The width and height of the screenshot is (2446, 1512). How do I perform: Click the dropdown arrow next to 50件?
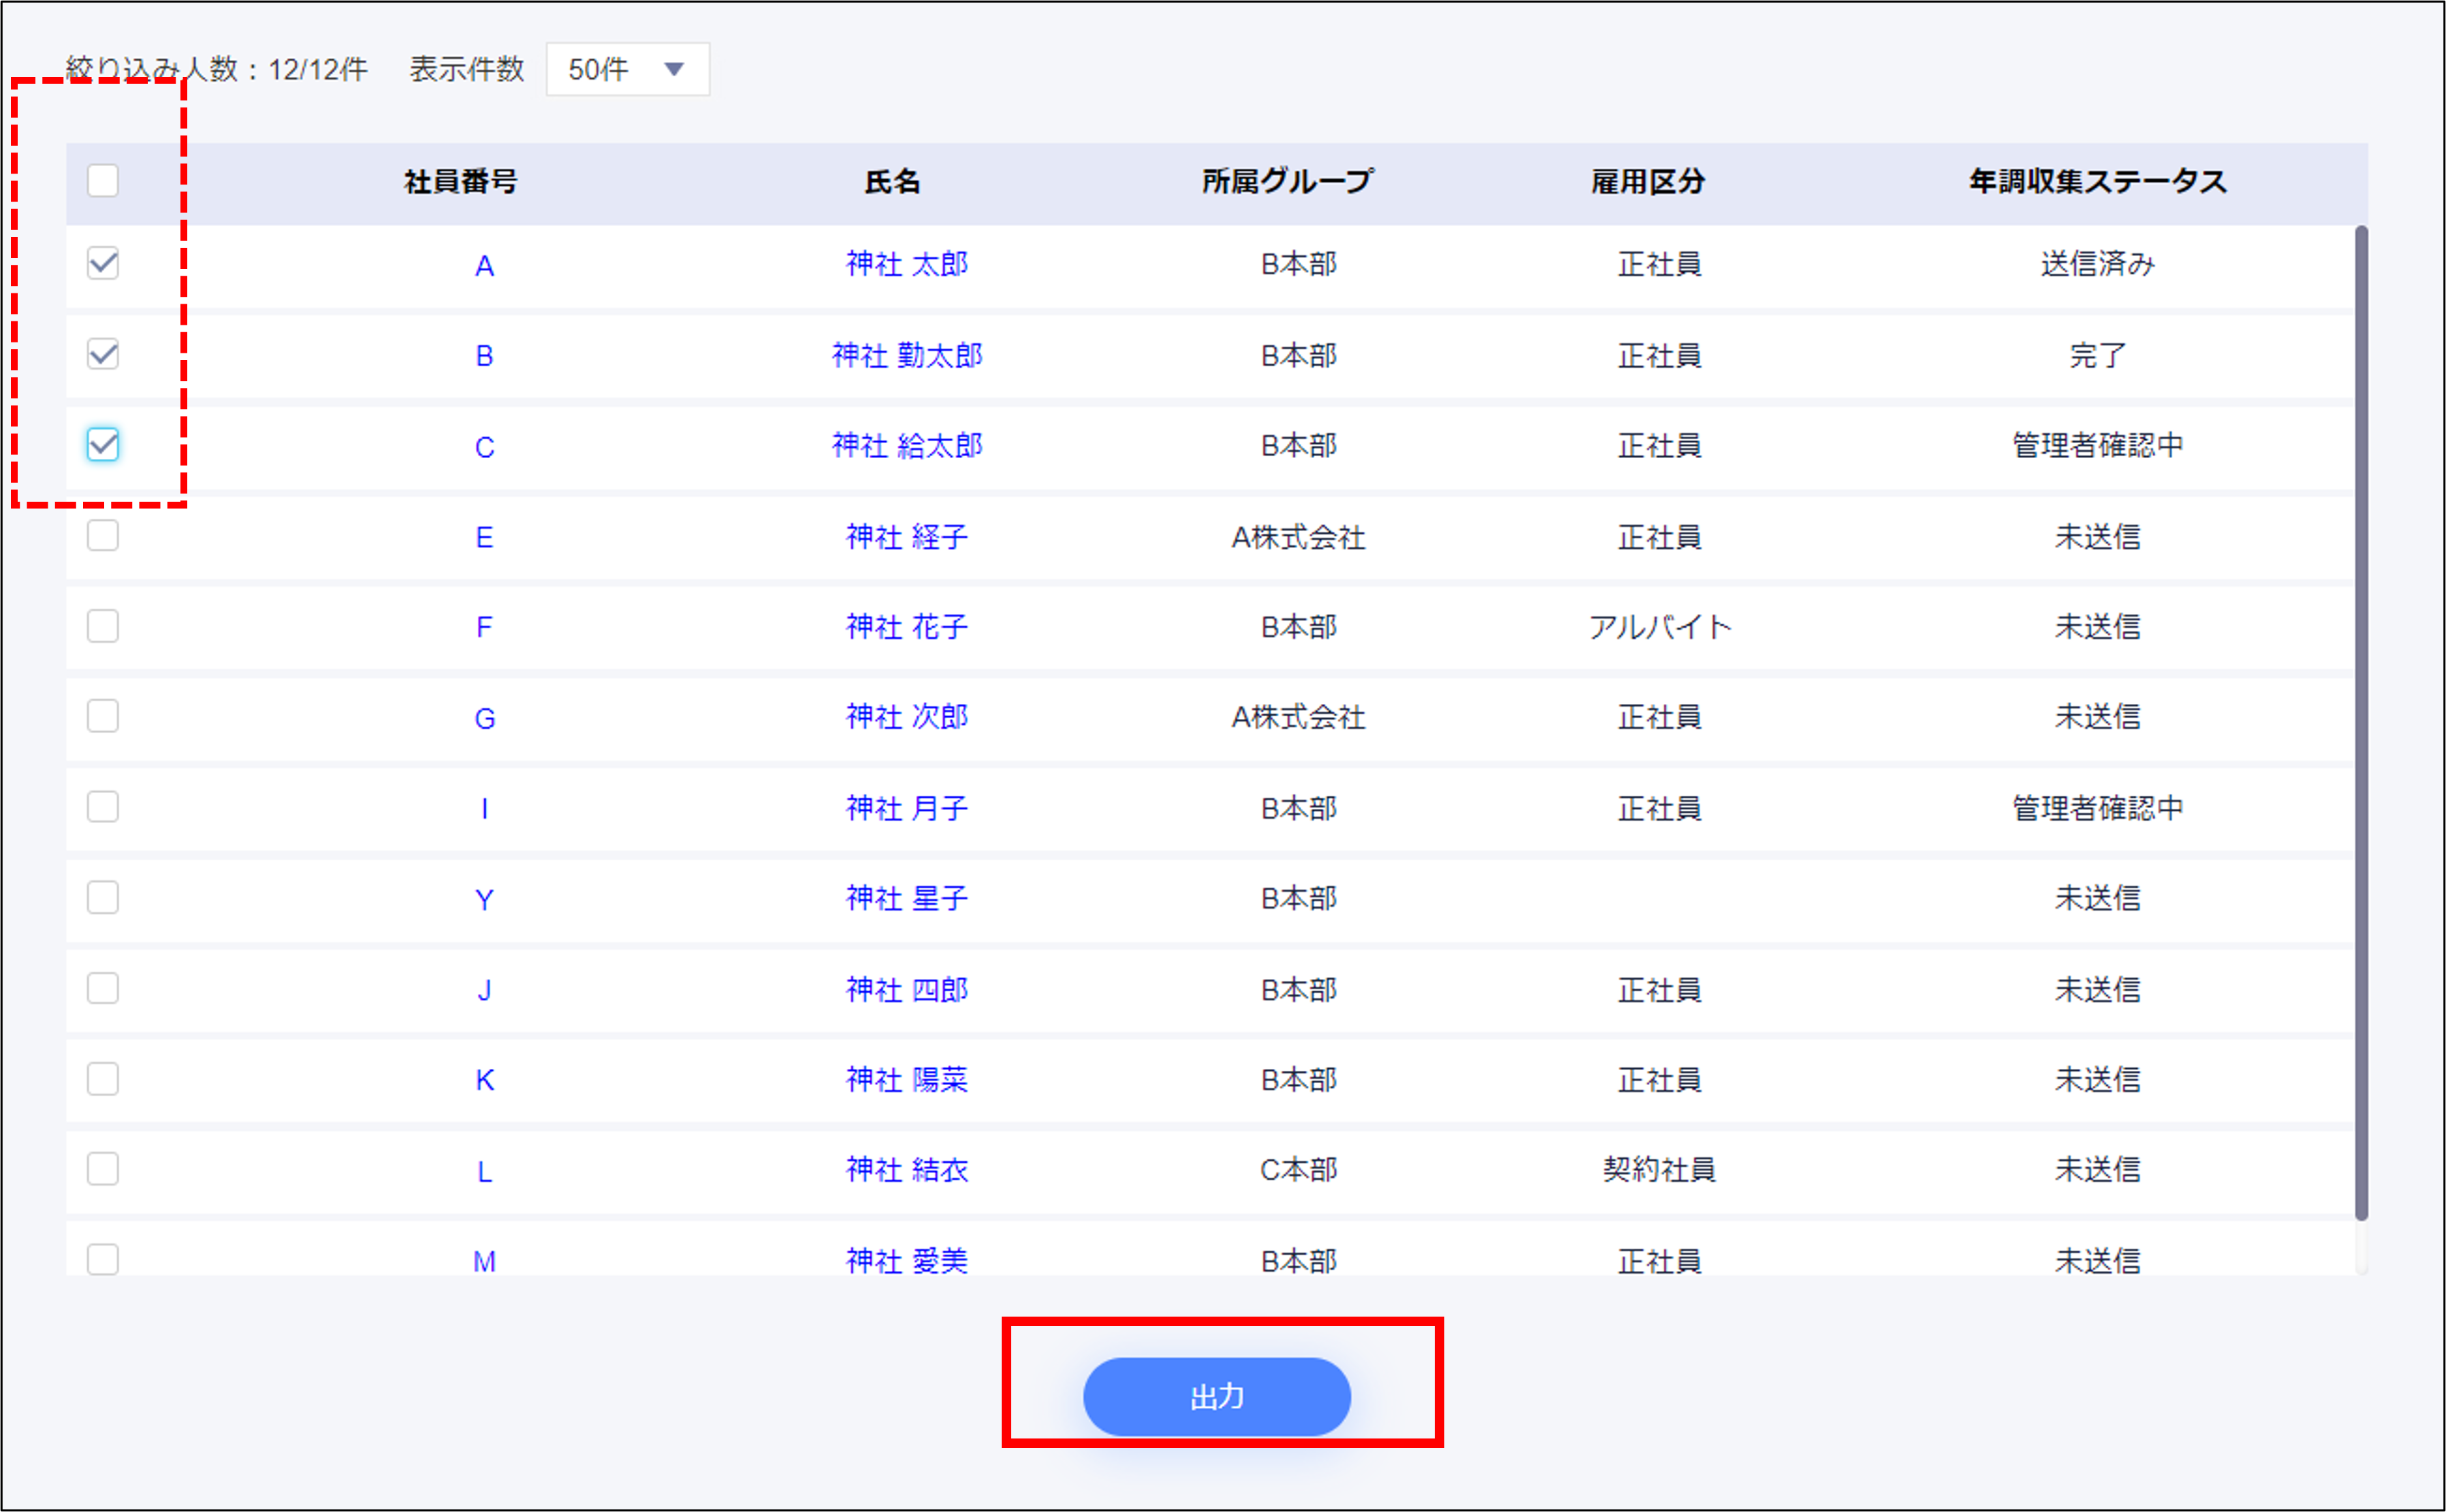pos(674,69)
